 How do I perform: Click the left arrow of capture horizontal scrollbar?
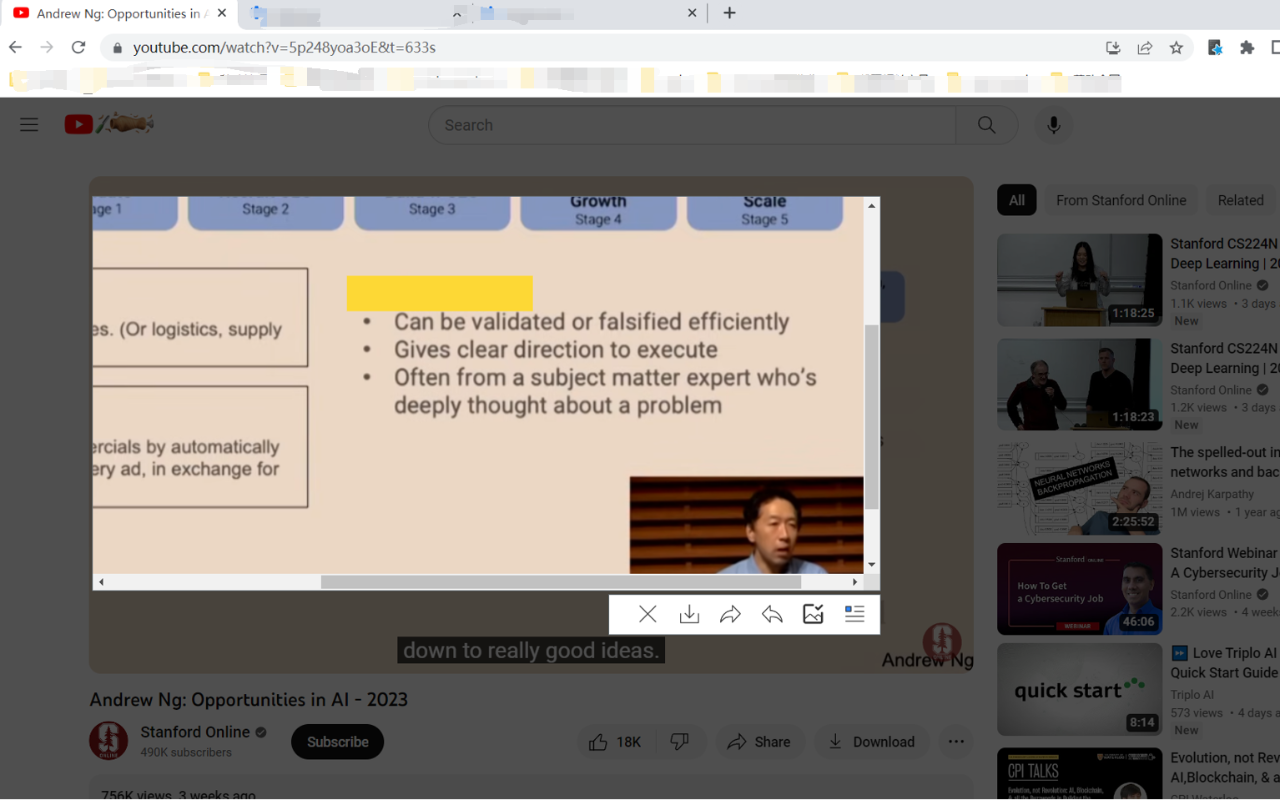(x=101, y=582)
